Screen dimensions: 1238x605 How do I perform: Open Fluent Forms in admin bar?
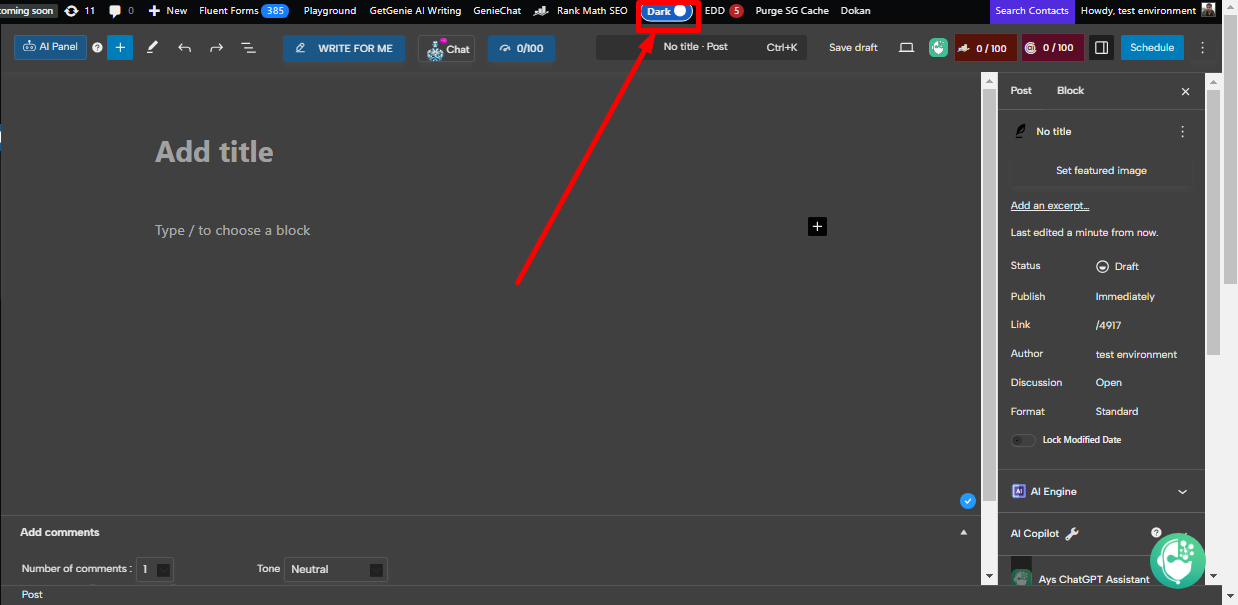[x=244, y=11]
